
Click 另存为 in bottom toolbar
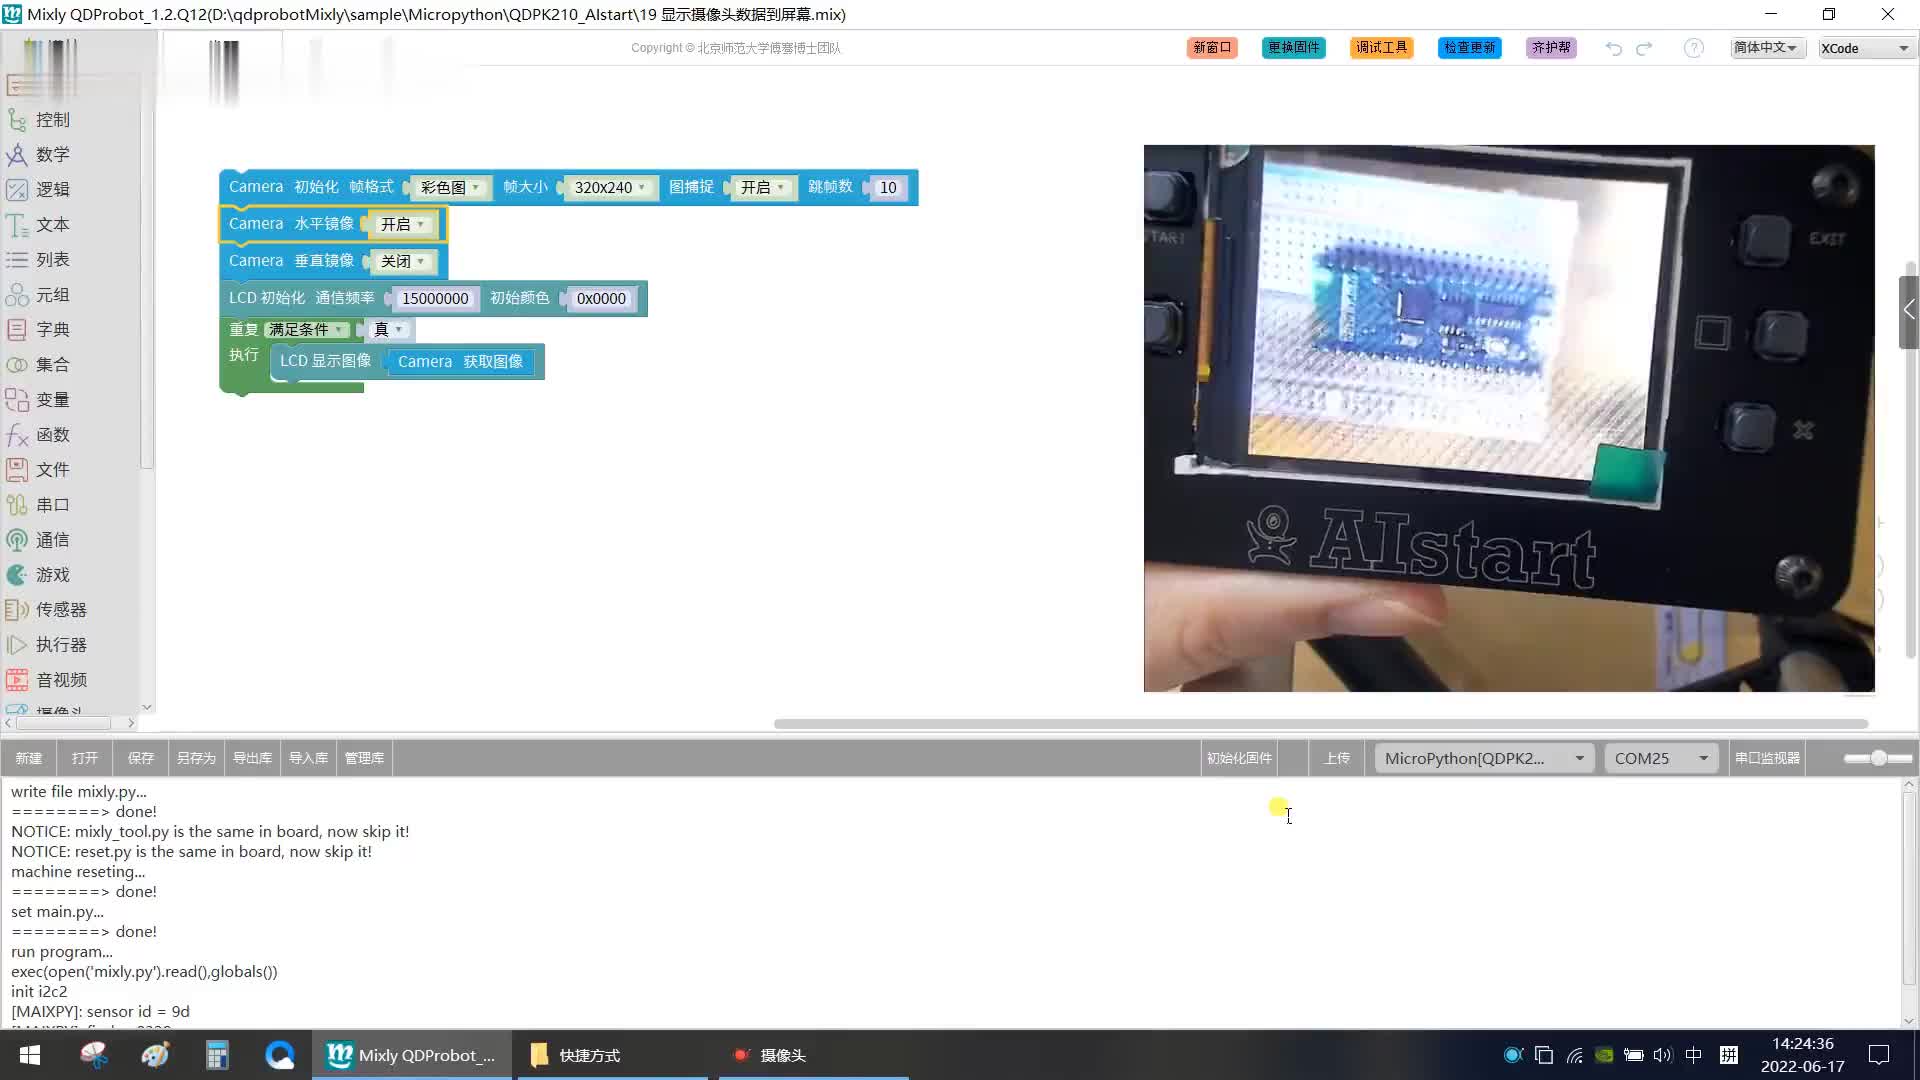point(197,759)
